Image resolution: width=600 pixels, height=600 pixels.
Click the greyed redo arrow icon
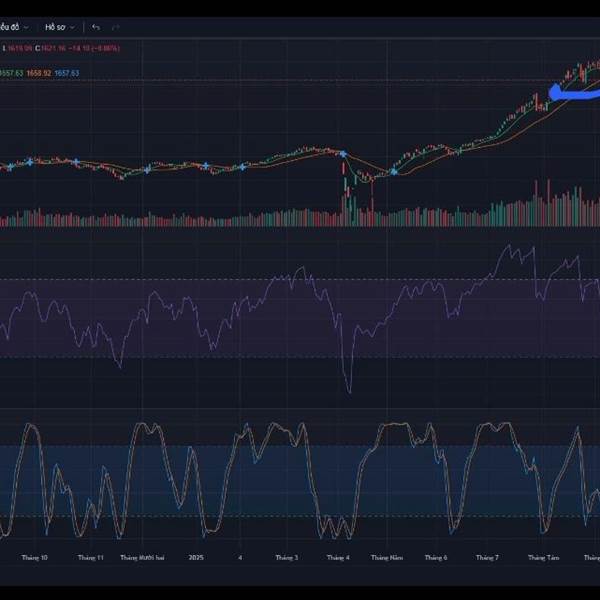click(116, 27)
